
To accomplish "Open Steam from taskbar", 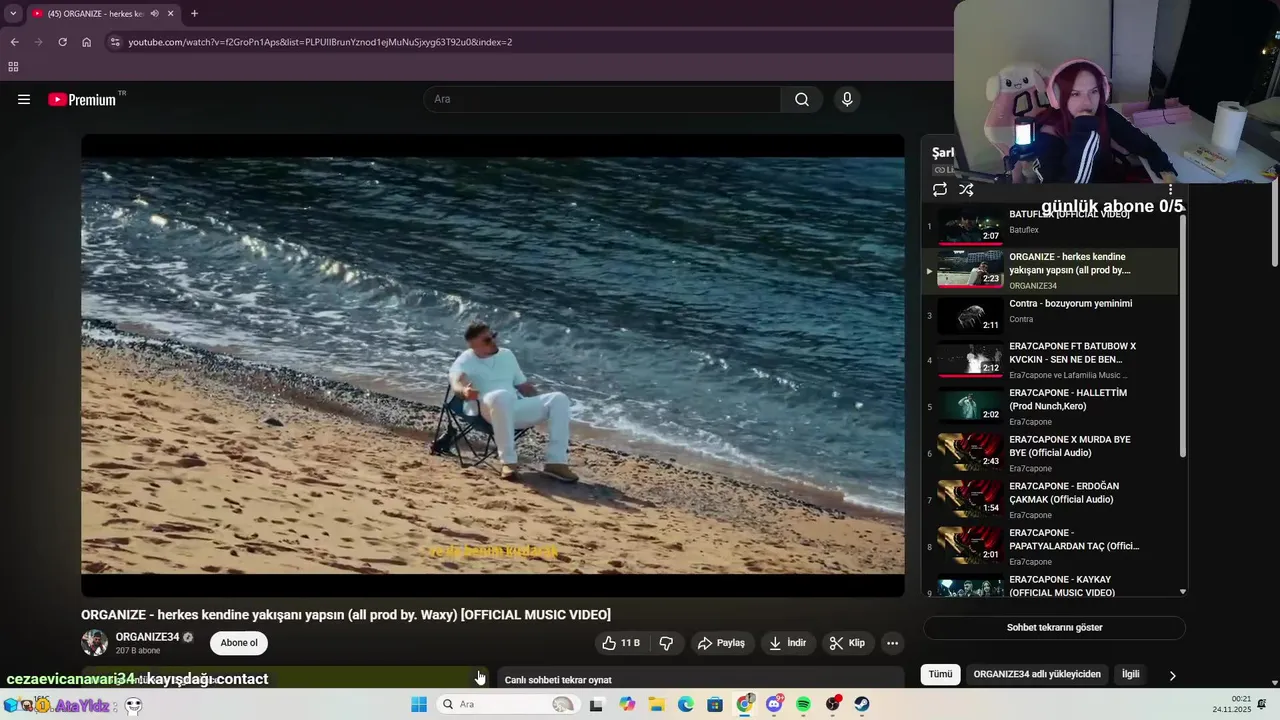I will [x=862, y=704].
